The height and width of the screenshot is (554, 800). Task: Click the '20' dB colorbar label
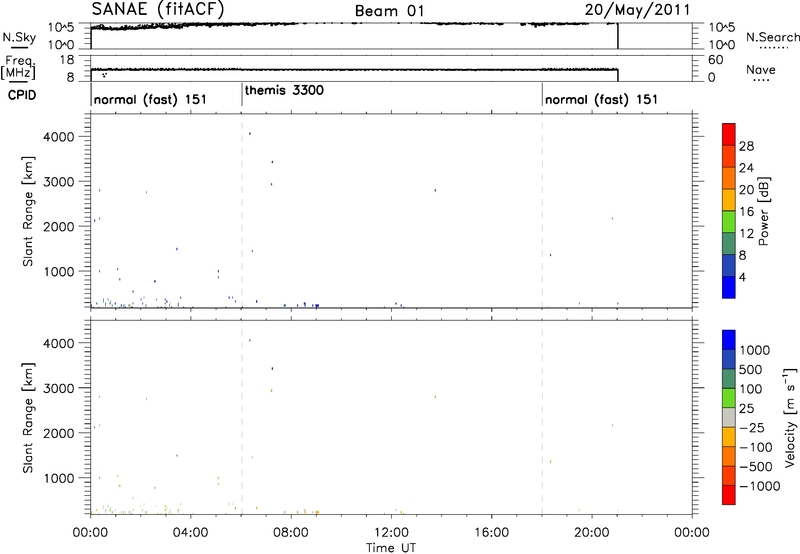[x=746, y=190]
